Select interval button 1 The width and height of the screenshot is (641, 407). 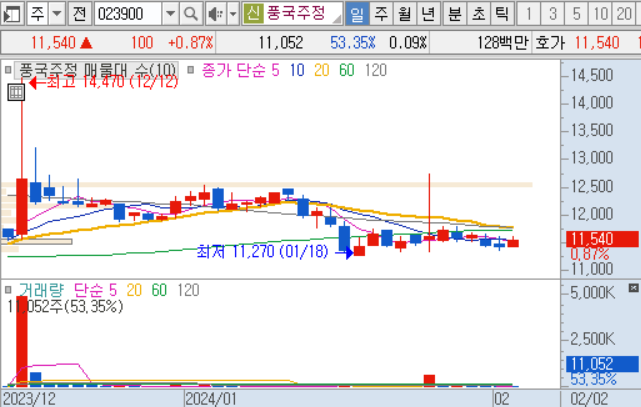coord(529,14)
